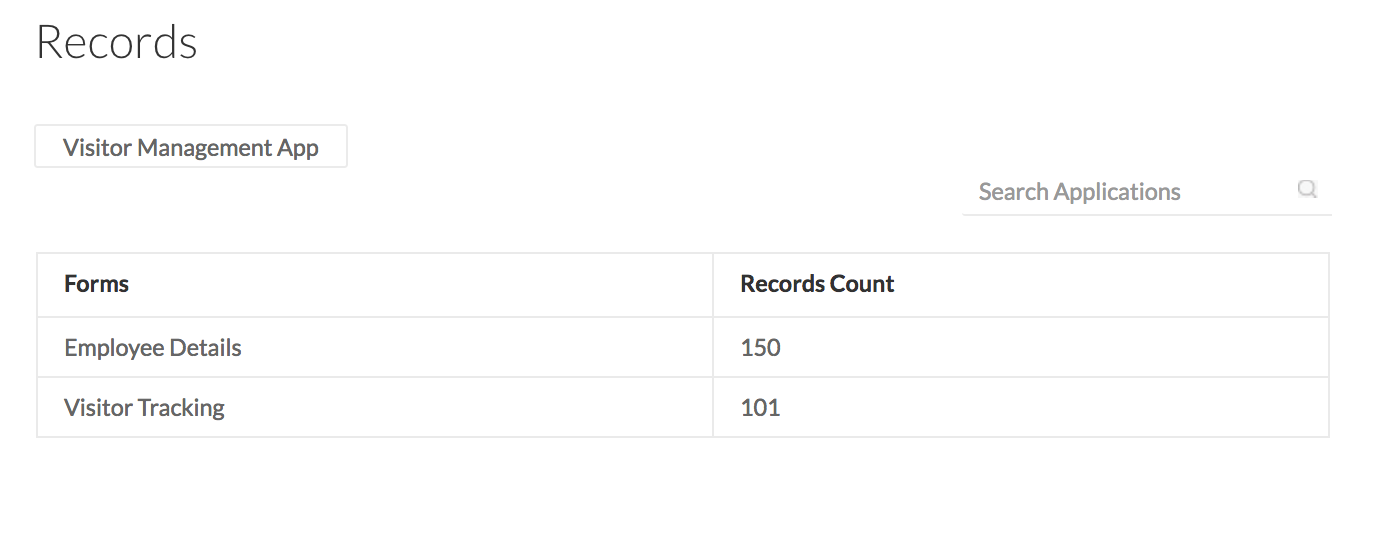Click the Forms column header
This screenshot has width=1392, height=548.
pos(97,284)
